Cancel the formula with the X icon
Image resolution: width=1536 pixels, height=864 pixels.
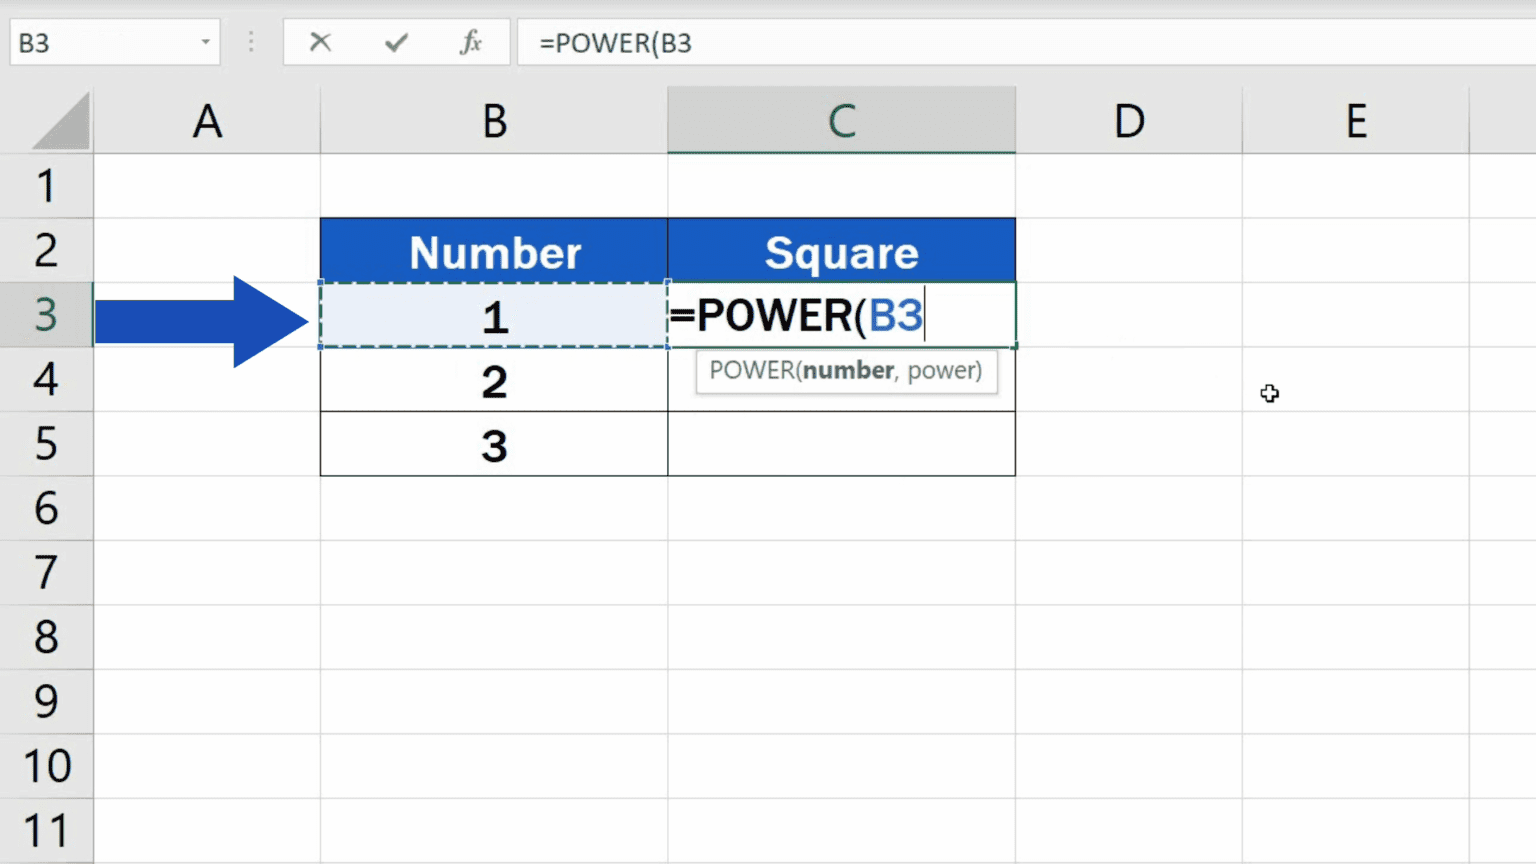[x=320, y=42]
